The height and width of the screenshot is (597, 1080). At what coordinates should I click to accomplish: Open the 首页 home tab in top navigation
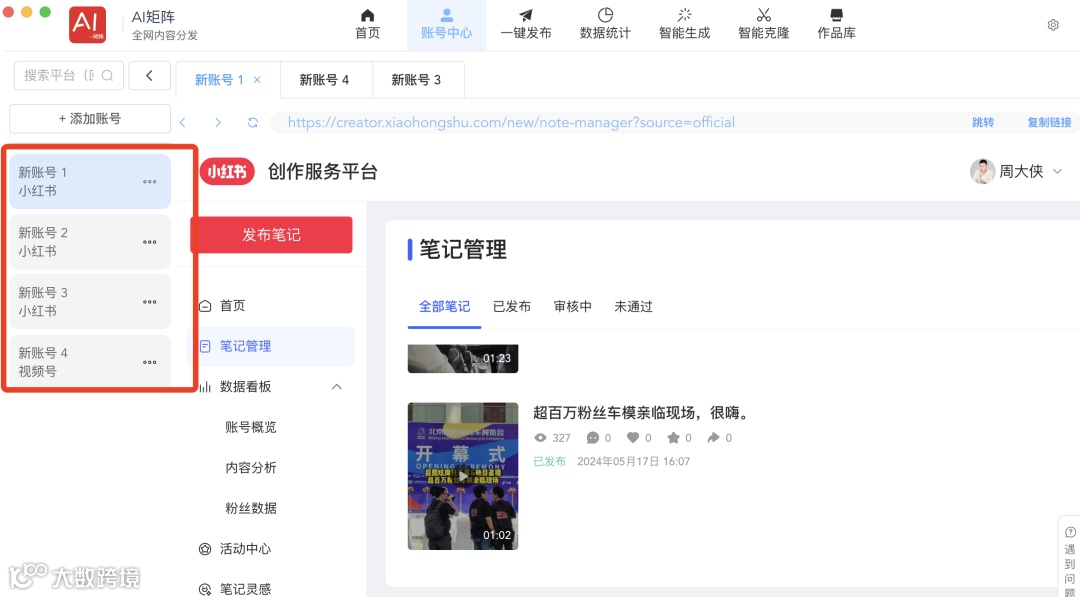click(367, 25)
